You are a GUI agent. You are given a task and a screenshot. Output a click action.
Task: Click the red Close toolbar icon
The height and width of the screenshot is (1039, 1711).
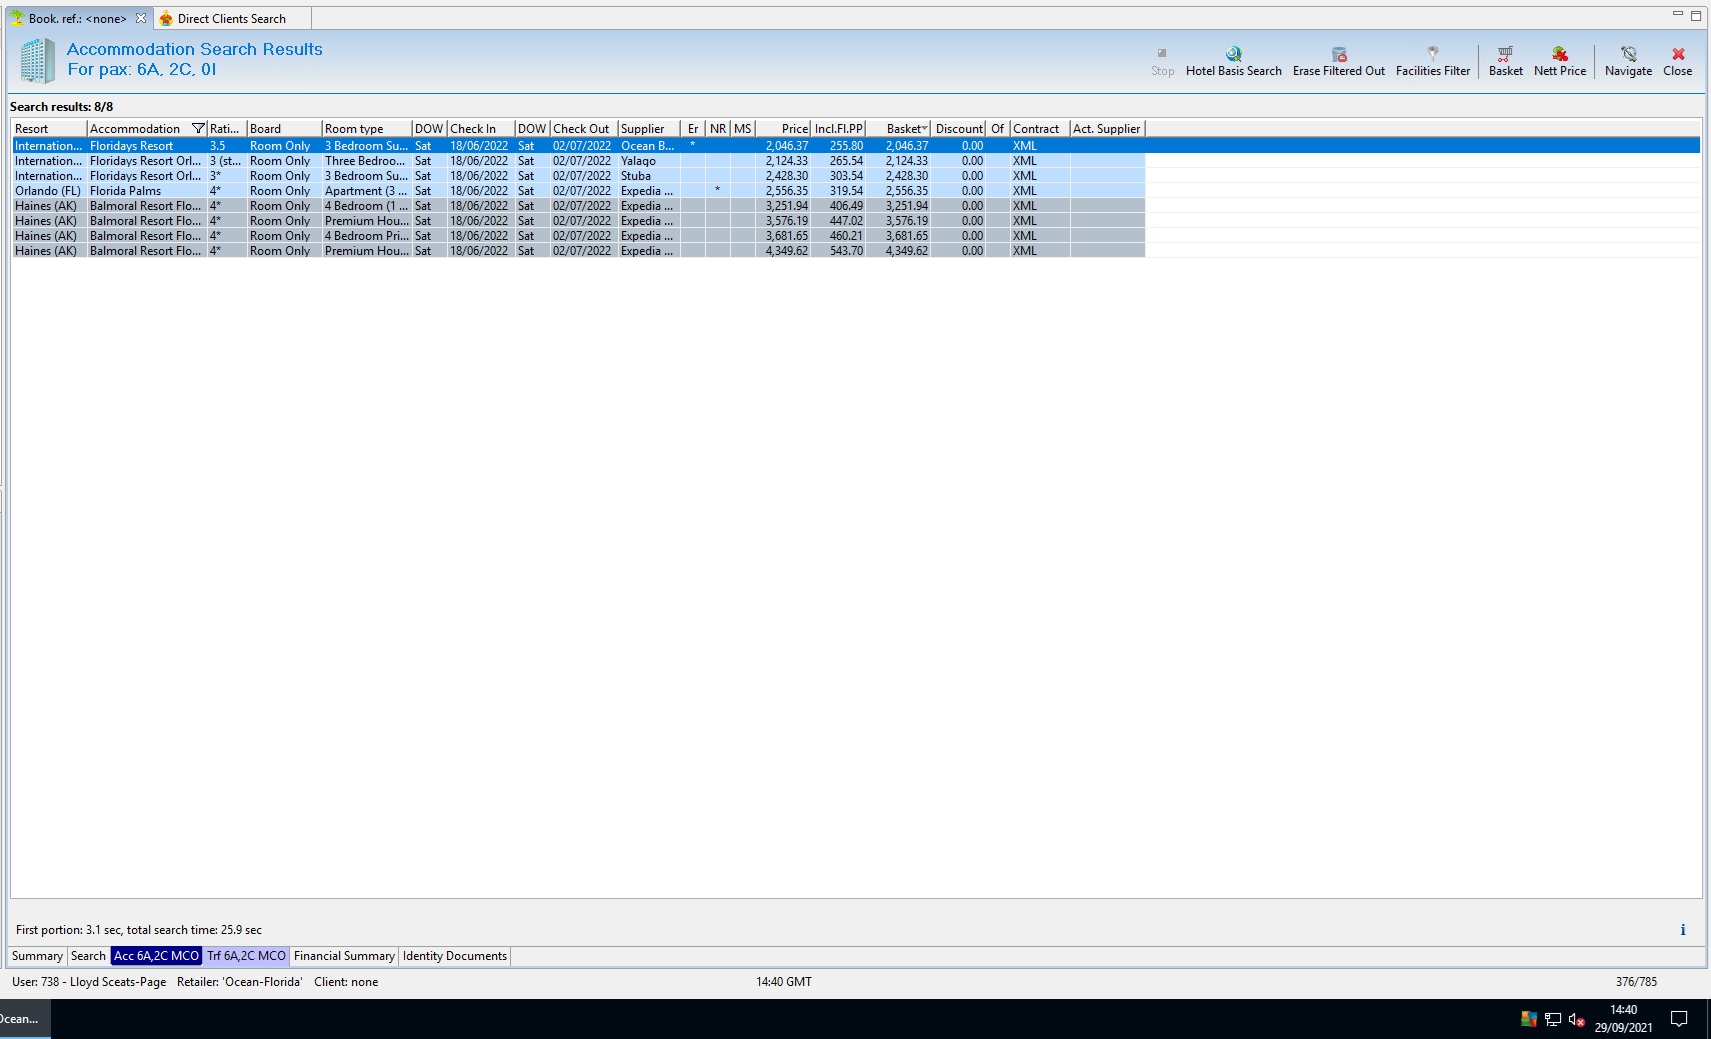[x=1678, y=54]
